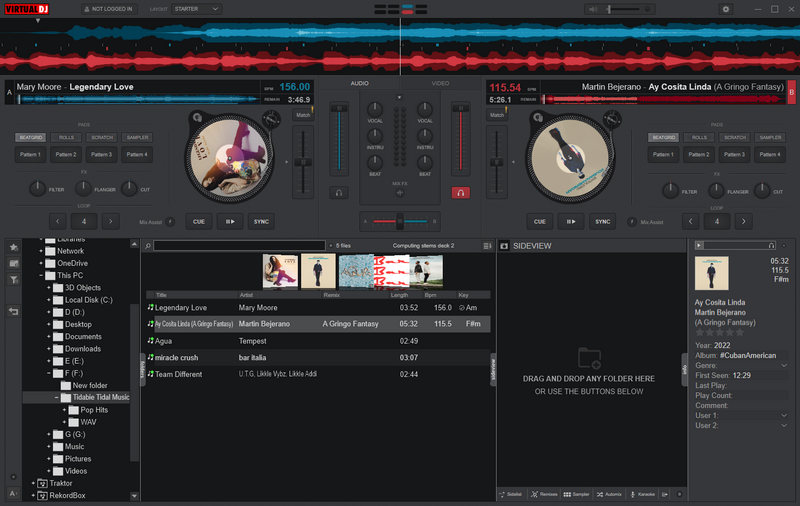Click the back arrow icon in sidebar
800x506 pixels.
pyautogui.click(x=14, y=311)
